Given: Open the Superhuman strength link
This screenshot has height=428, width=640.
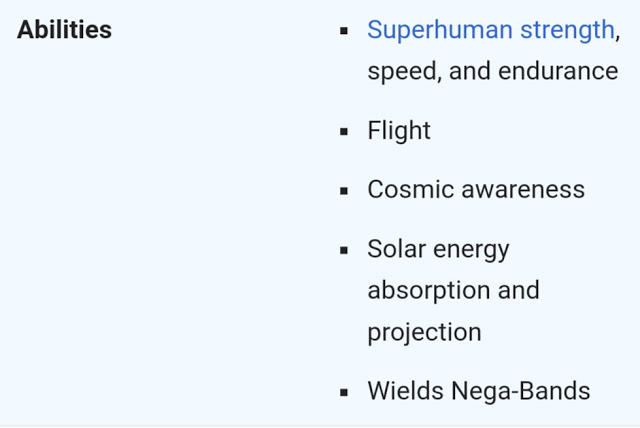Looking at the screenshot, I should 491,31.
